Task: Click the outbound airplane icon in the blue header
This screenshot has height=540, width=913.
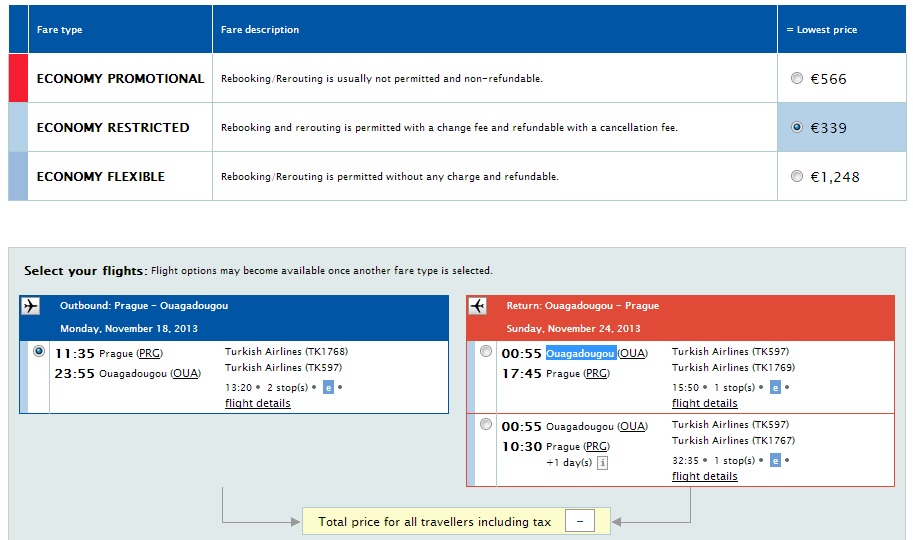Action: tap(30, 306)
